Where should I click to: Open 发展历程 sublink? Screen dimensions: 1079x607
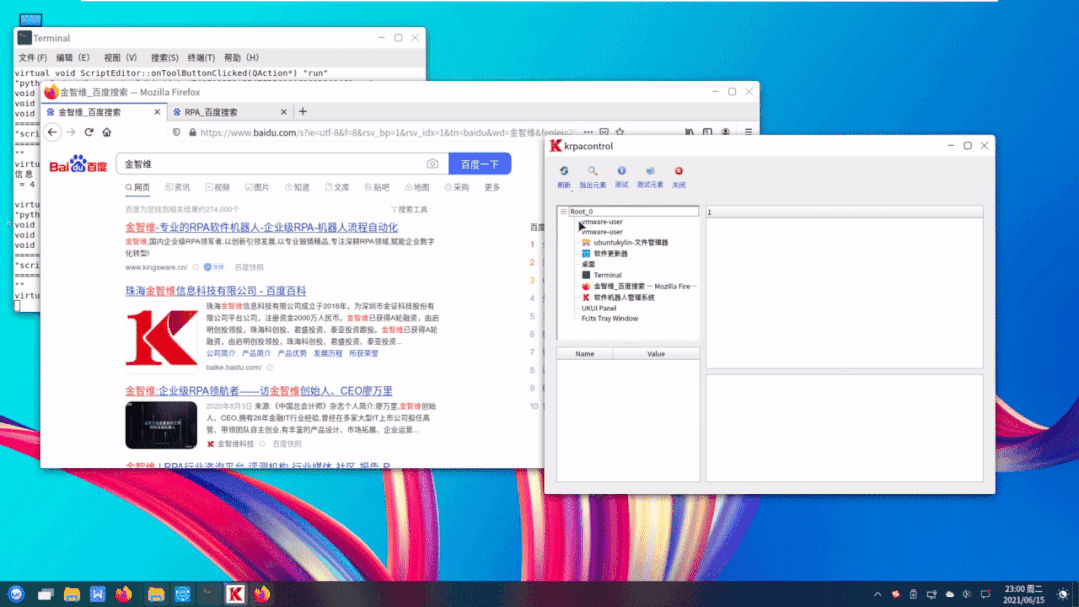[328, 353]
